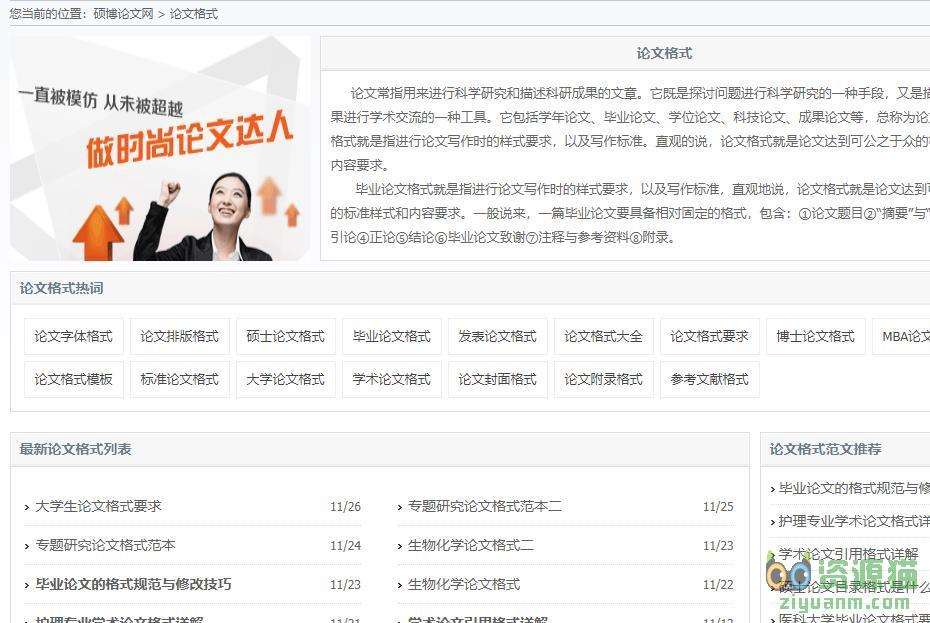Screen dimensions: 930x623
Task: Open 毕业论文的格式规范与修改技巧 in the latest list
Action: click(x=133, y=584)
